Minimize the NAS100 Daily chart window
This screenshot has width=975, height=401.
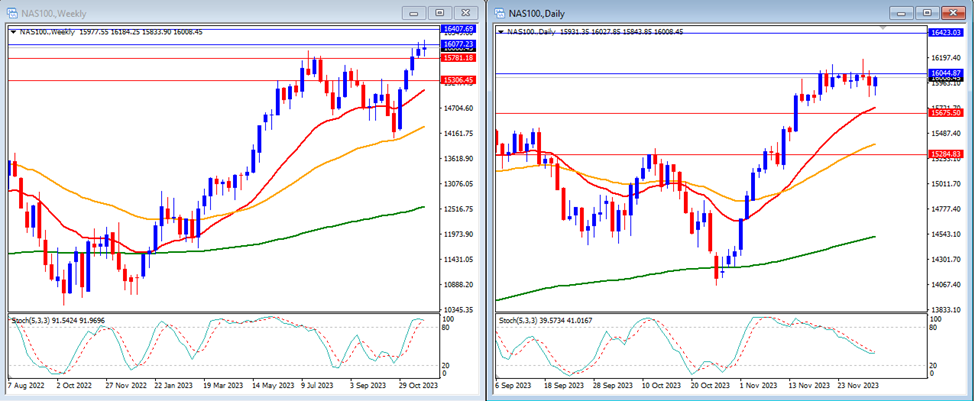(x=902, y=12)
